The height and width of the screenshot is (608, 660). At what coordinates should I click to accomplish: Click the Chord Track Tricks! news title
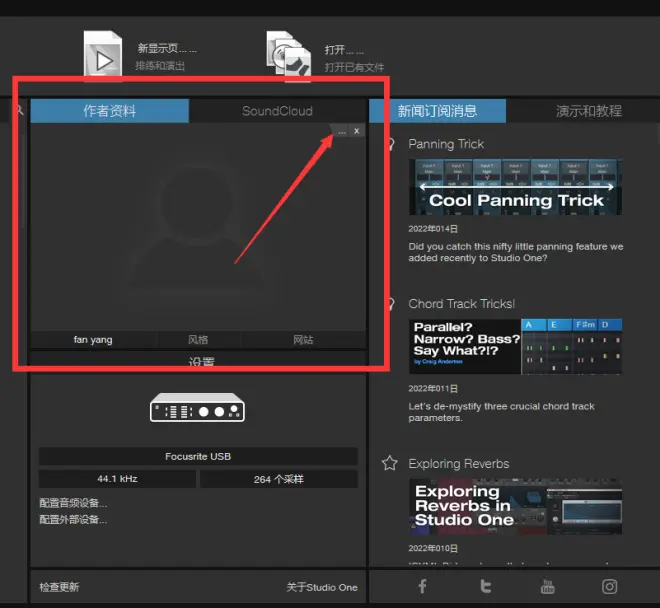pos(462,304)
